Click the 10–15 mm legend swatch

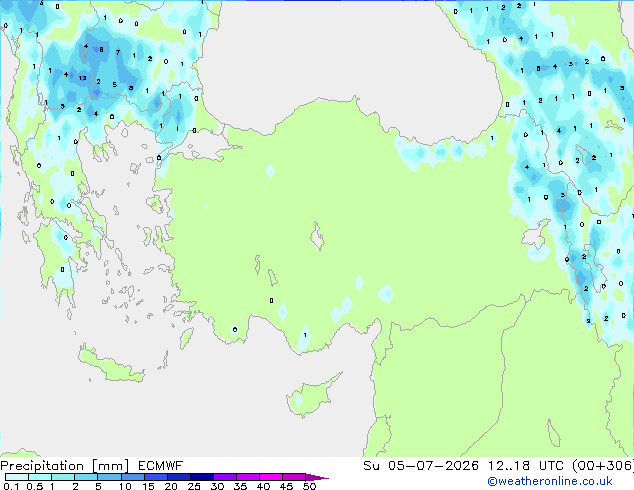point(132,477)
